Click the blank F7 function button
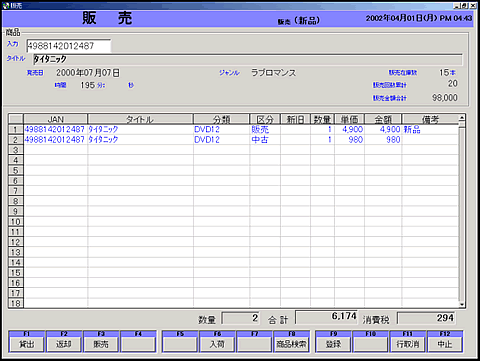This screenshot has width=480, height=361. 254,344
